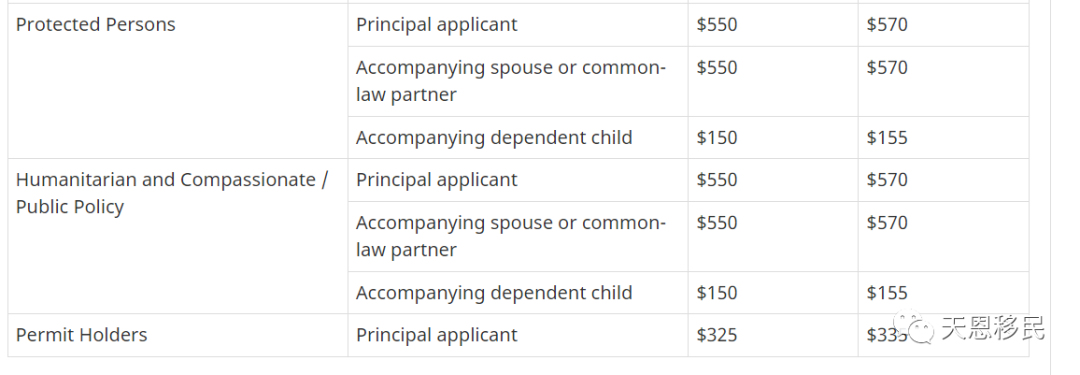Select $550 fee for Humanitarian principal applicant

pos(717,180)
